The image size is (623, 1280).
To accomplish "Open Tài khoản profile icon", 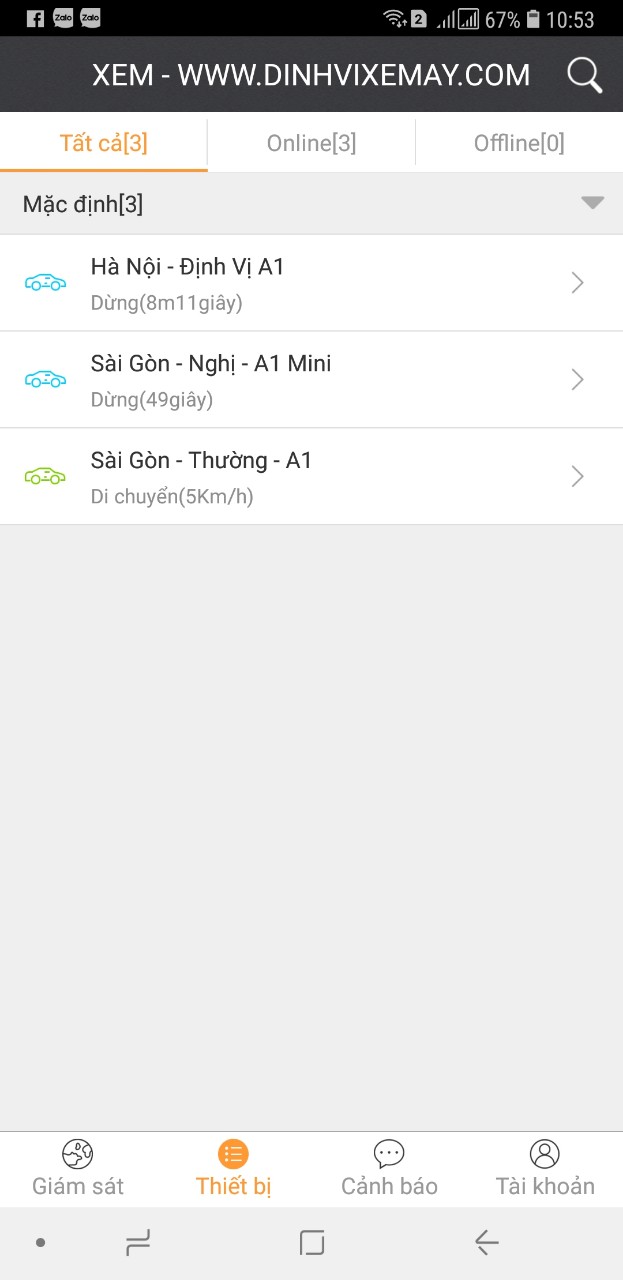I will pos(545,1154).
